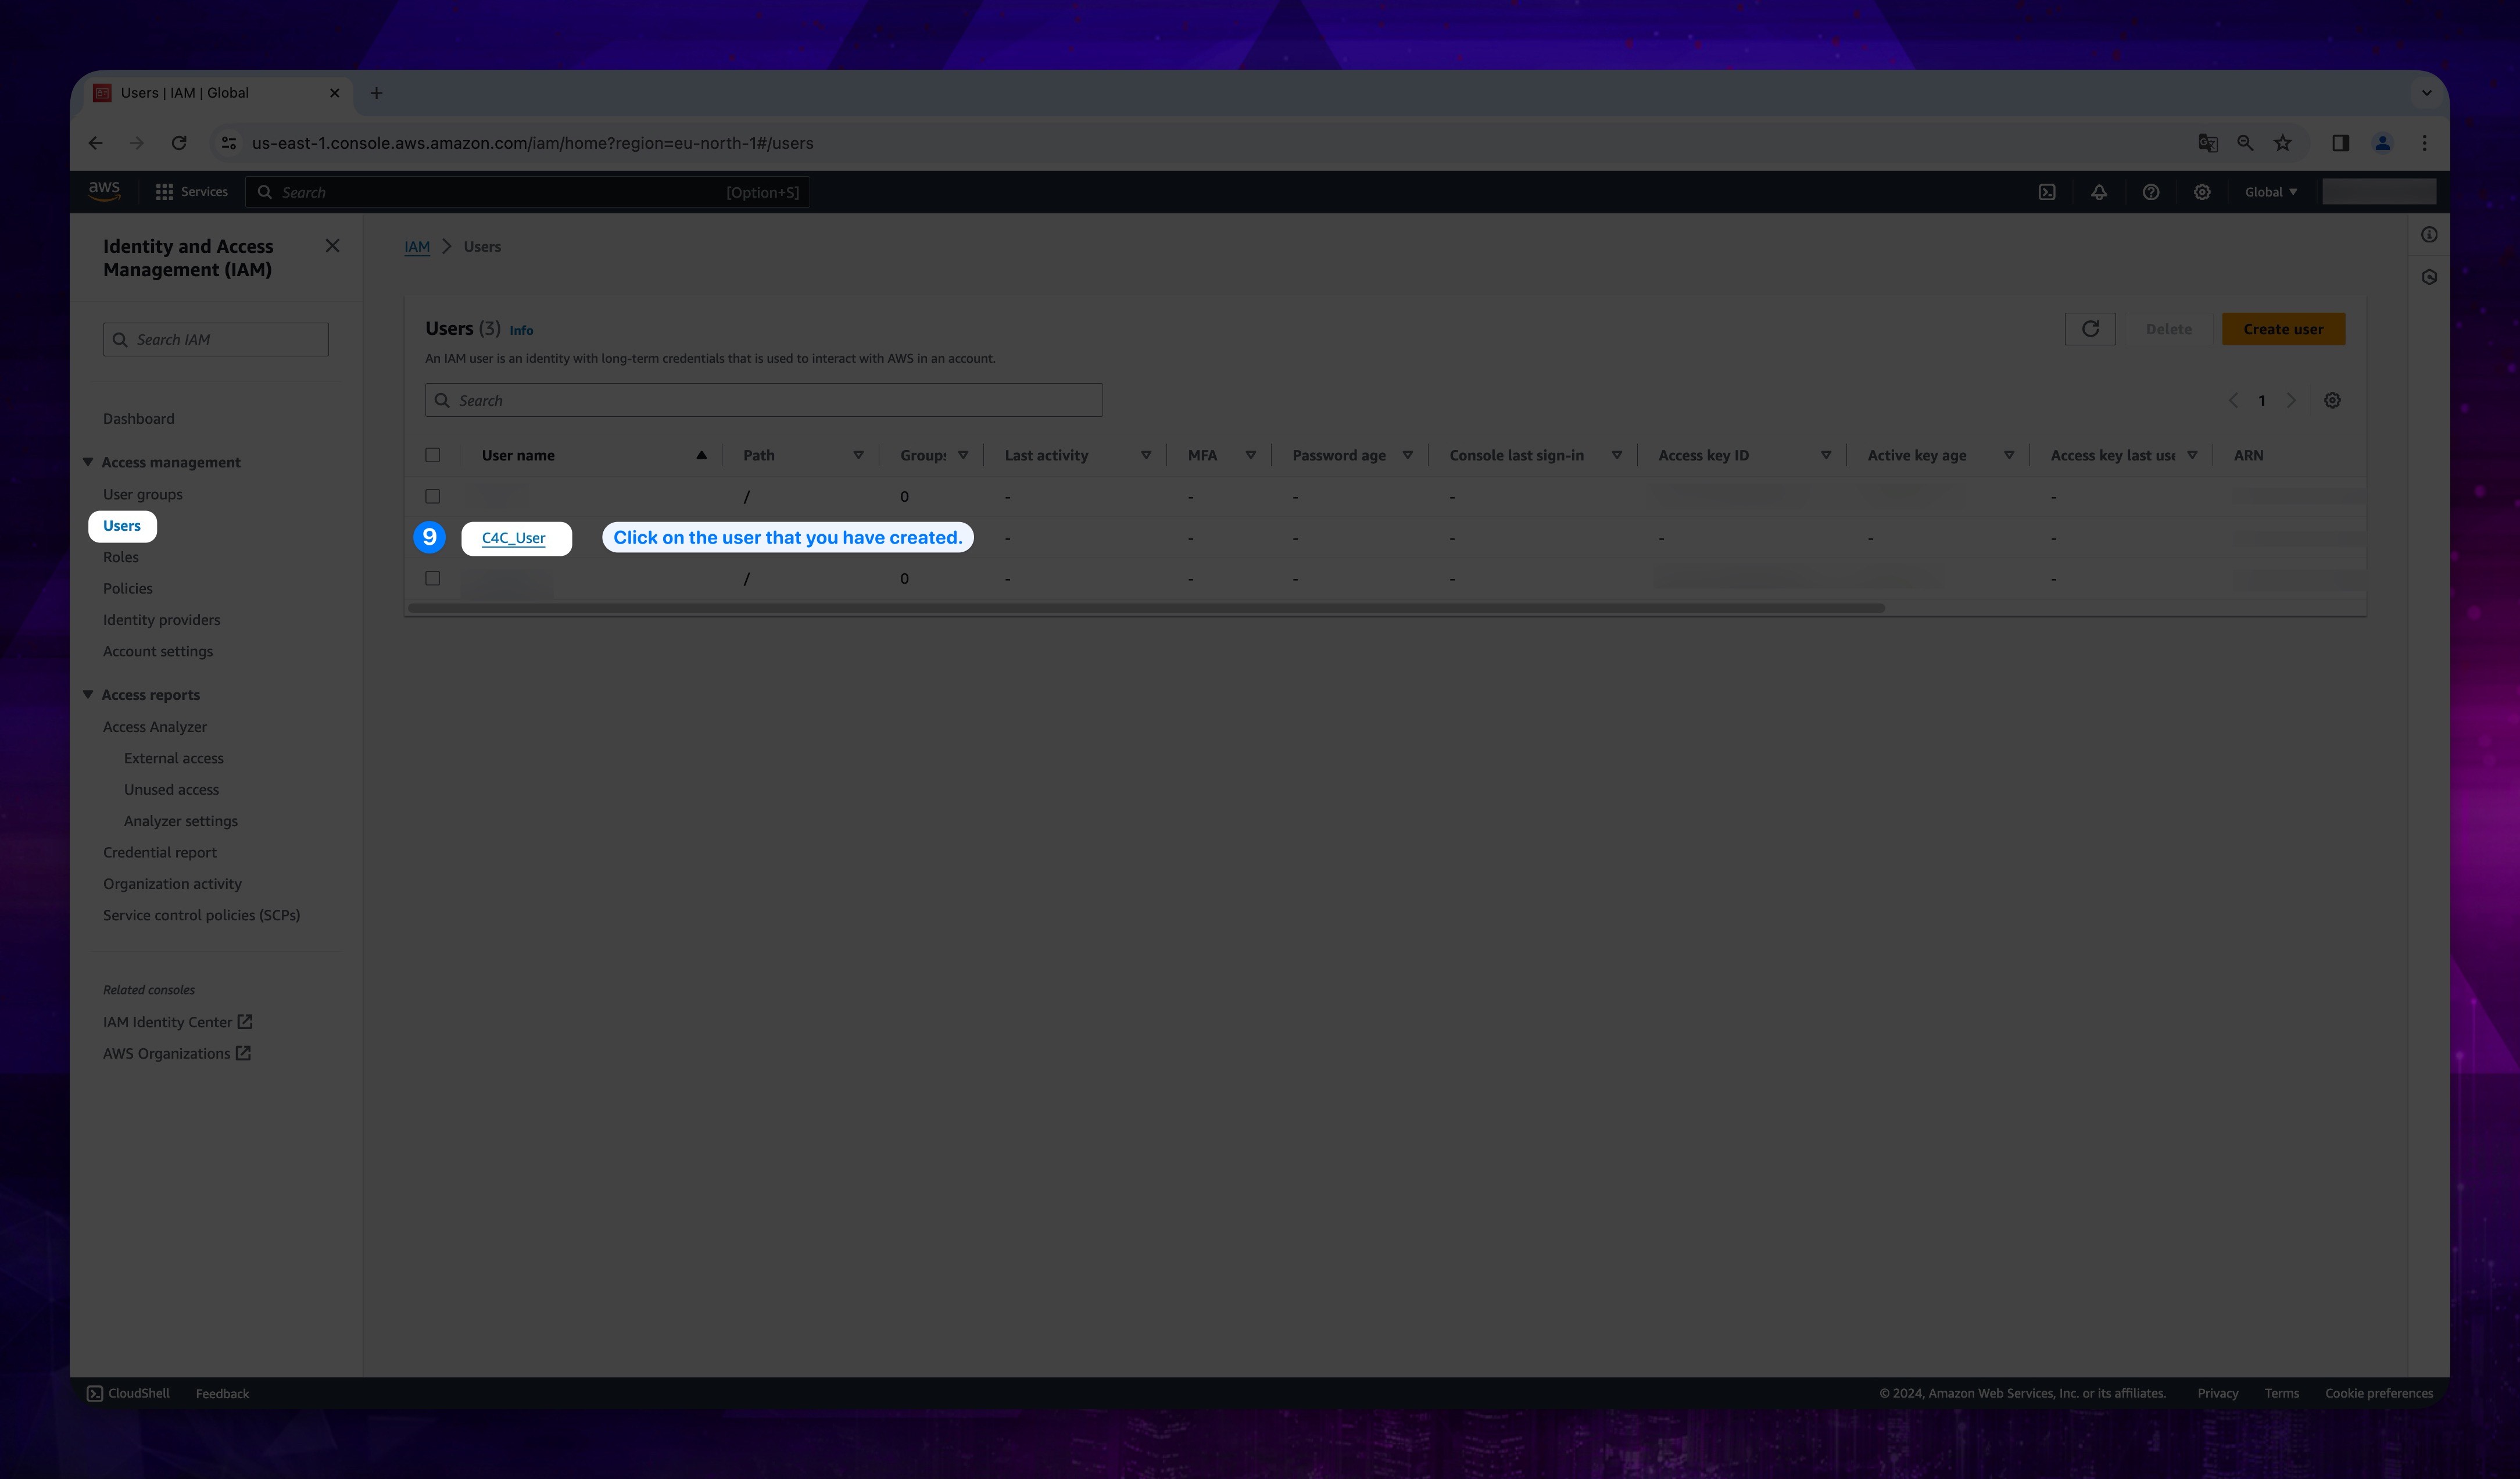Click the IAM breadcrumb link
The height and width of the screenshot is (1479, 2520).
click(417, 246)
